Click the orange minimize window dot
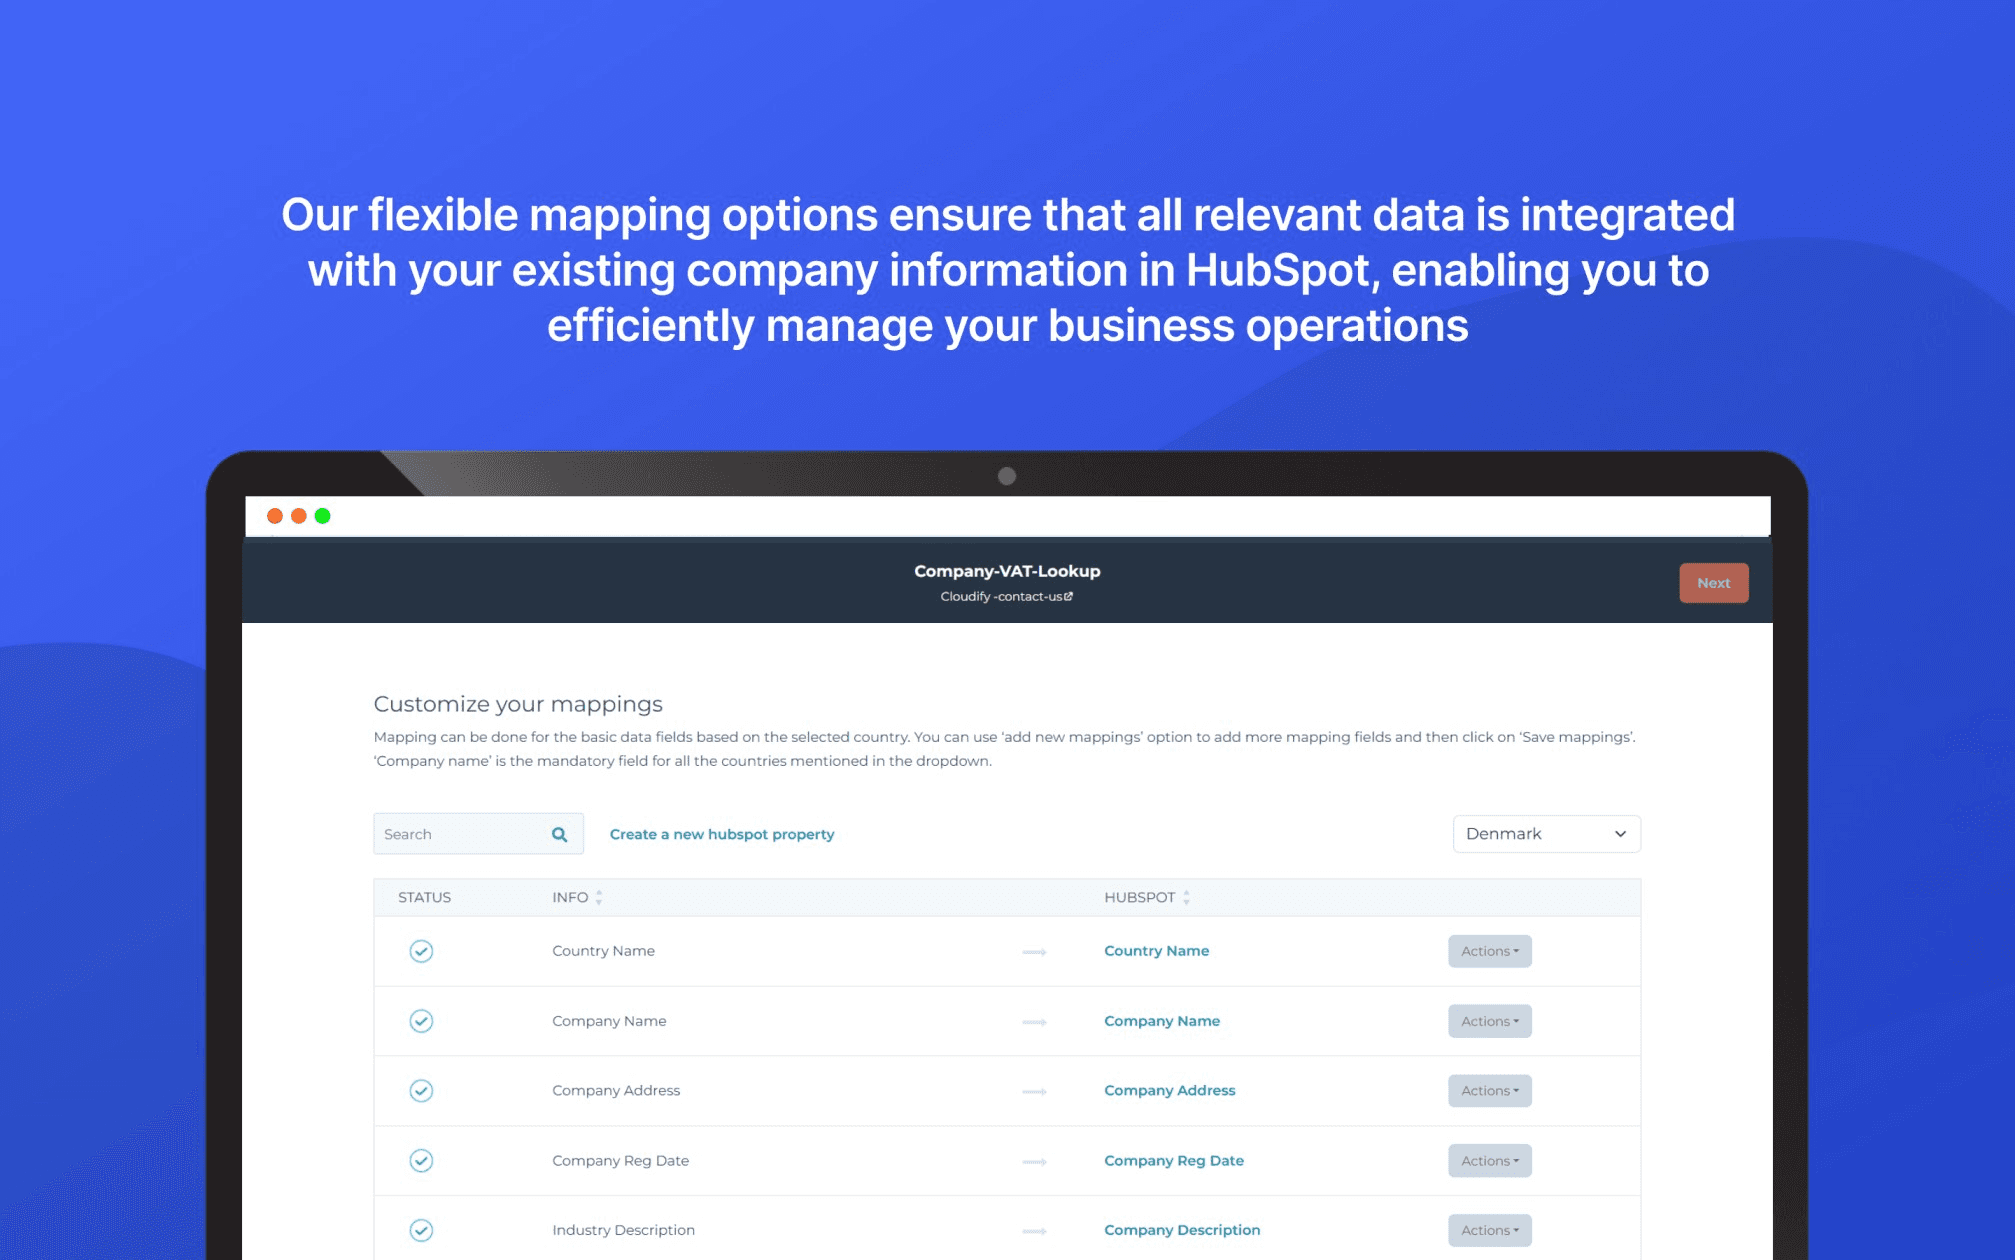Image resolution: width=2015 pixels, height=1260 pixels. click(299, 516)
